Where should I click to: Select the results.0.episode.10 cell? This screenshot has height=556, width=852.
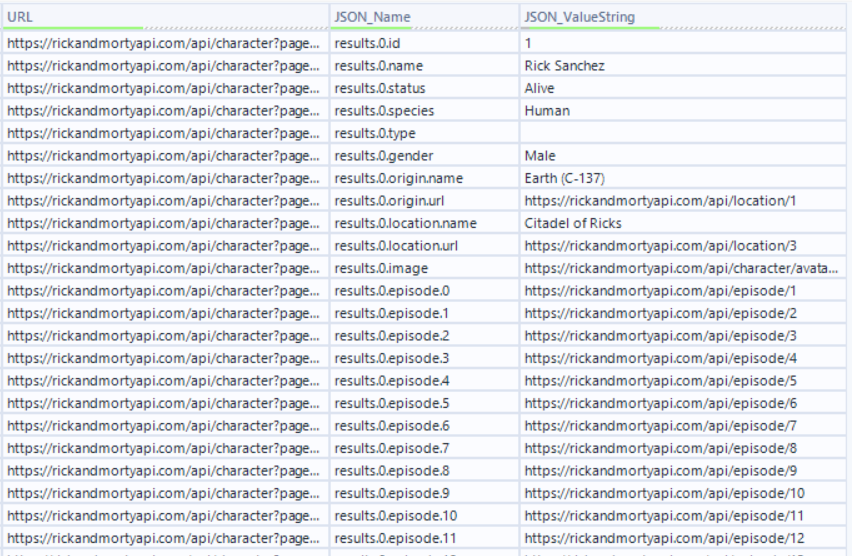424,517
